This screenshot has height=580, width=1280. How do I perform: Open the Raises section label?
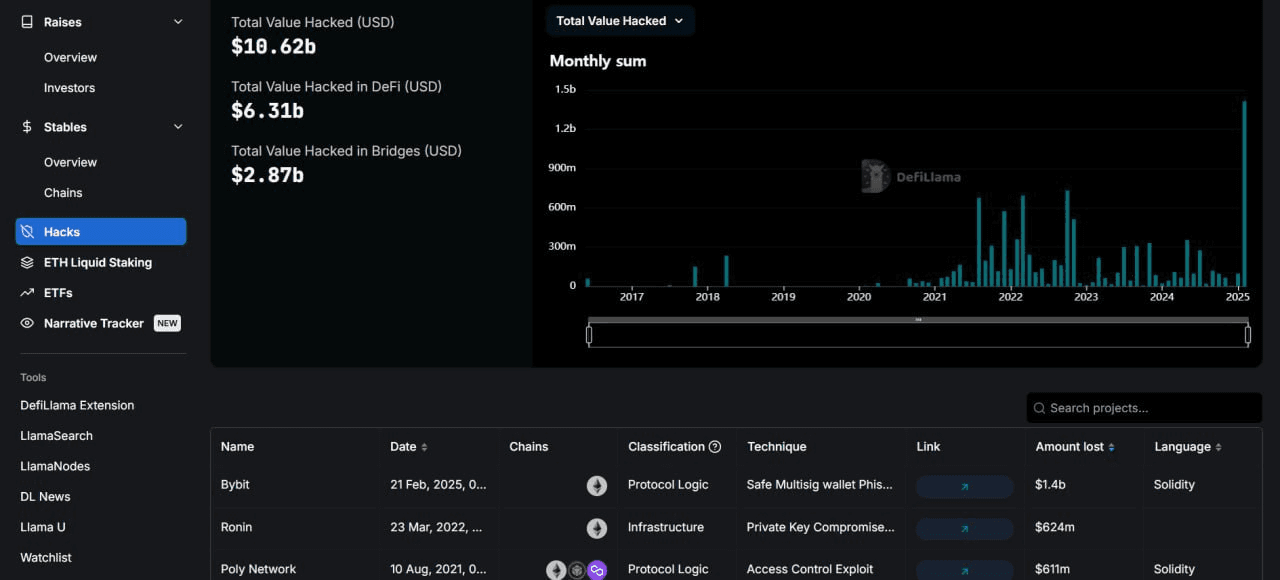pyautogui.click(x=63, y=22)
